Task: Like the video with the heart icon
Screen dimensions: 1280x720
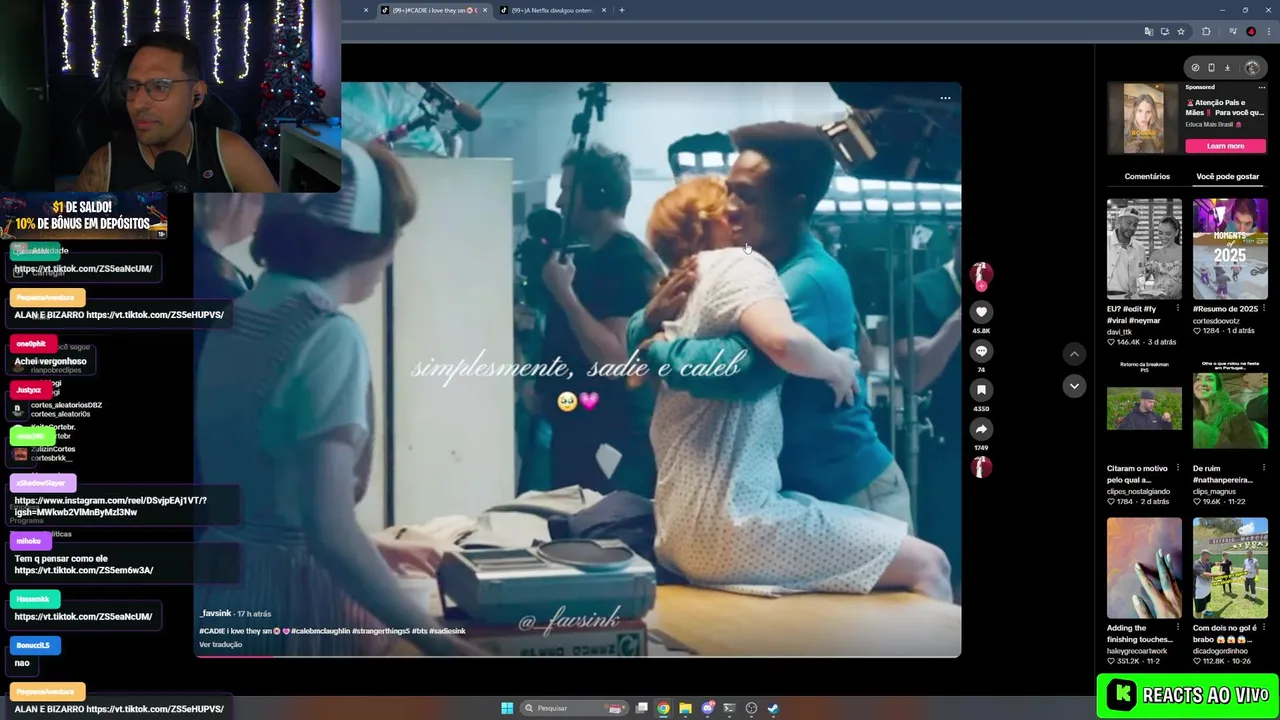Action: (981, 312)
